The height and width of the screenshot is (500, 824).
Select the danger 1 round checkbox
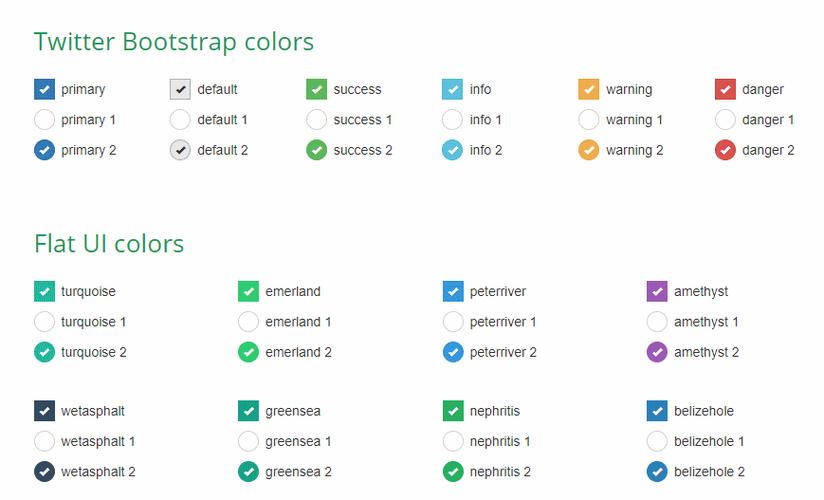pyautogui.click(x=725, y=120)
